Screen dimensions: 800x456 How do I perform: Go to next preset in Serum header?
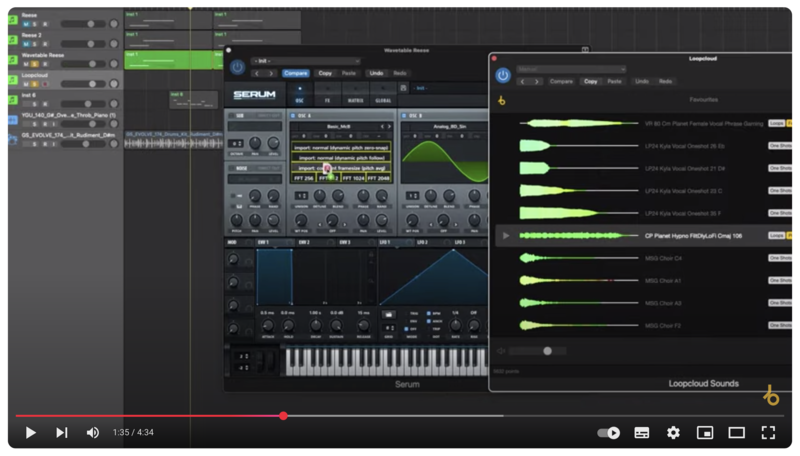[x=271, y=73]
